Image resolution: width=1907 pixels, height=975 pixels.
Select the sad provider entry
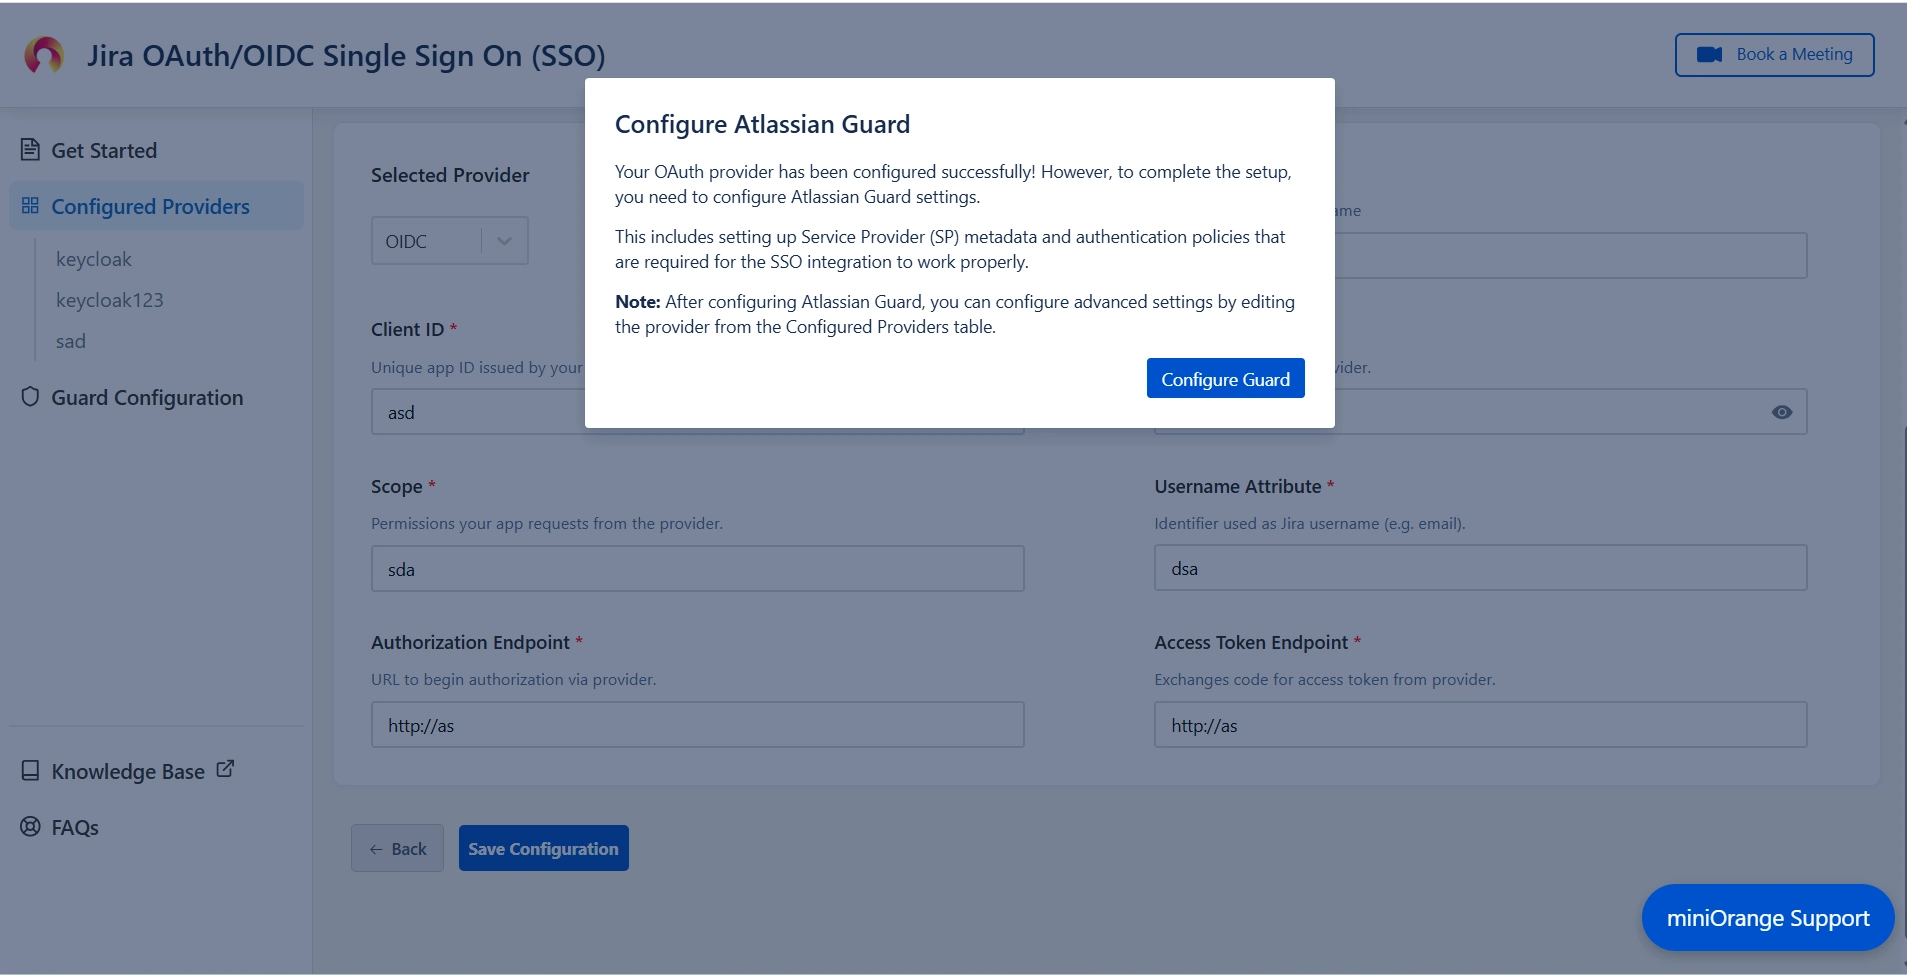pyautogui.click(x=71, y=341)
